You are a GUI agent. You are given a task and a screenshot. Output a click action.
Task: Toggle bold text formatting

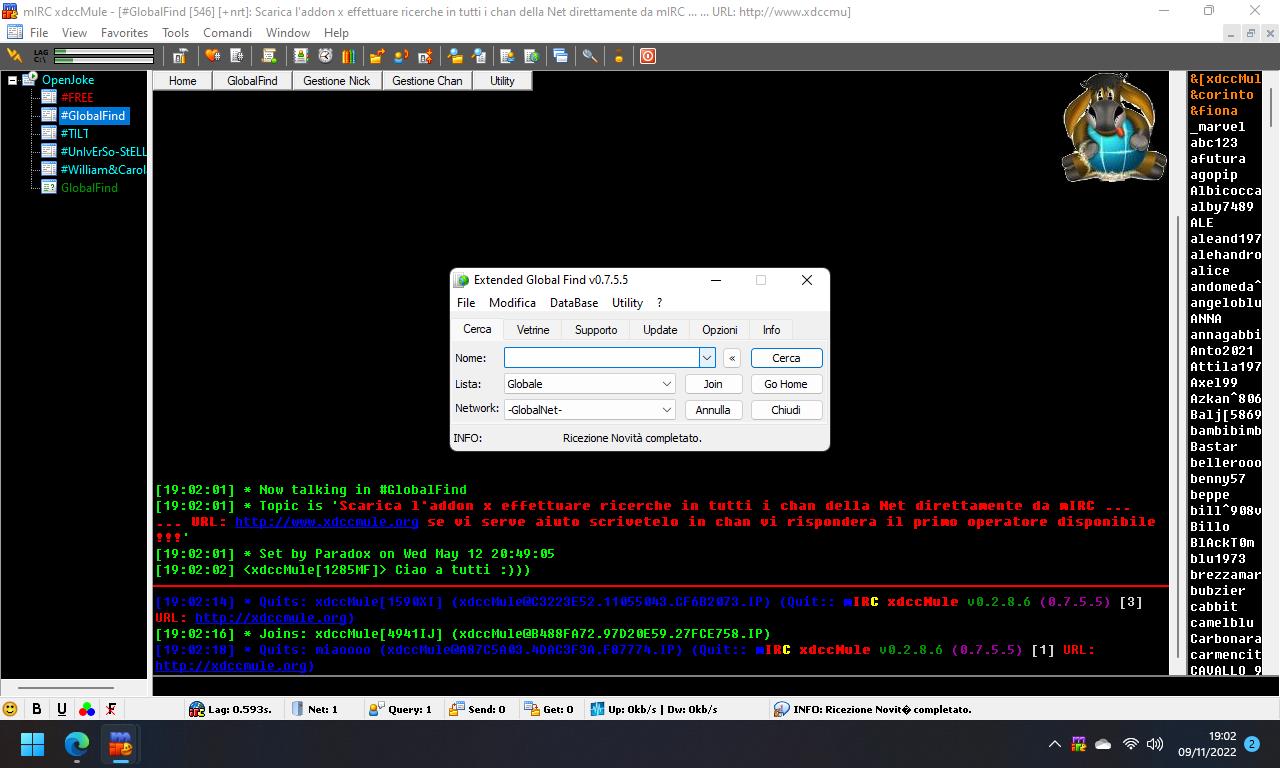pos(37,709)
